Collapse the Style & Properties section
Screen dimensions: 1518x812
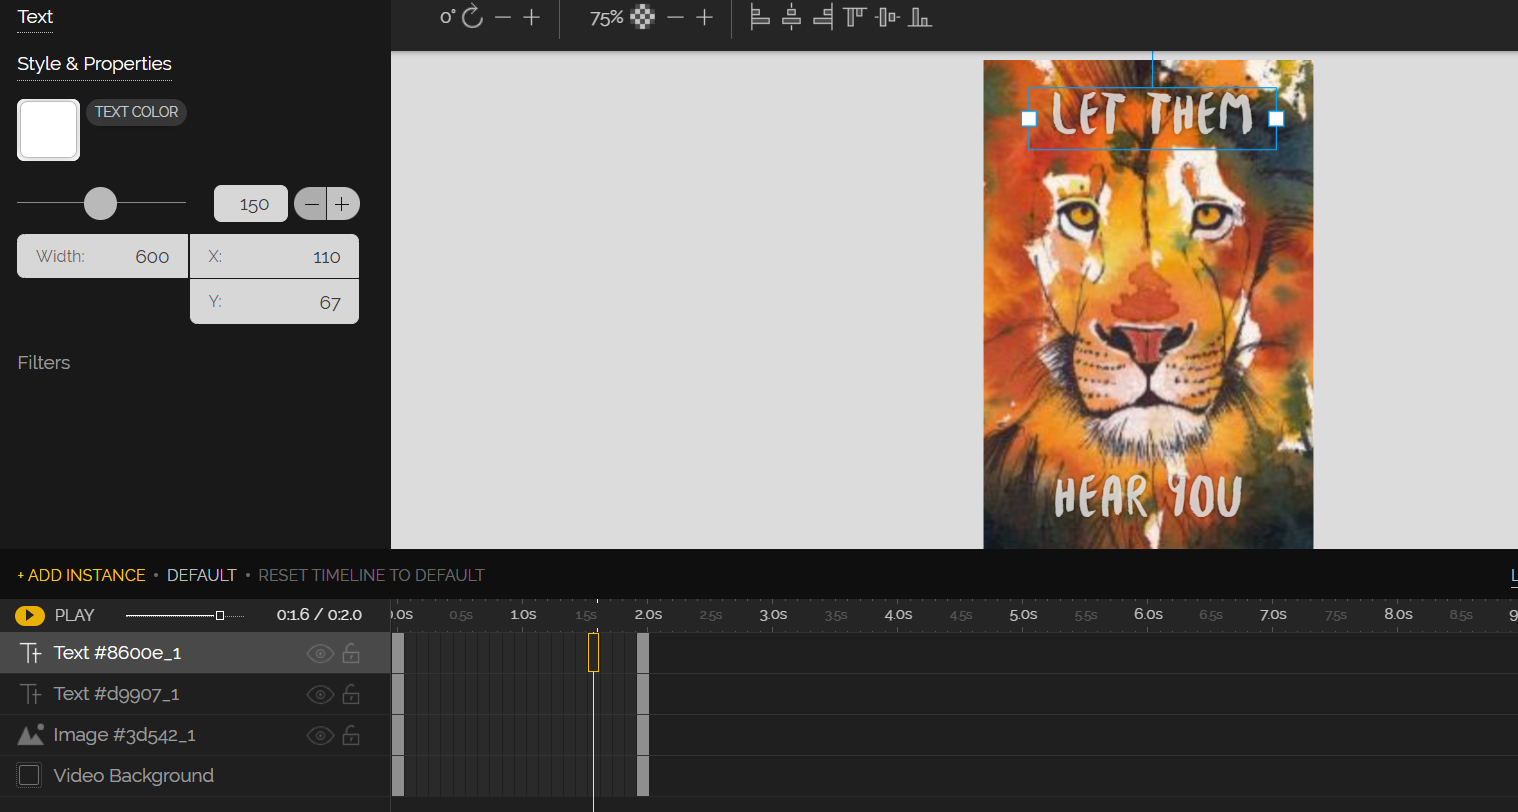(94, 64)
